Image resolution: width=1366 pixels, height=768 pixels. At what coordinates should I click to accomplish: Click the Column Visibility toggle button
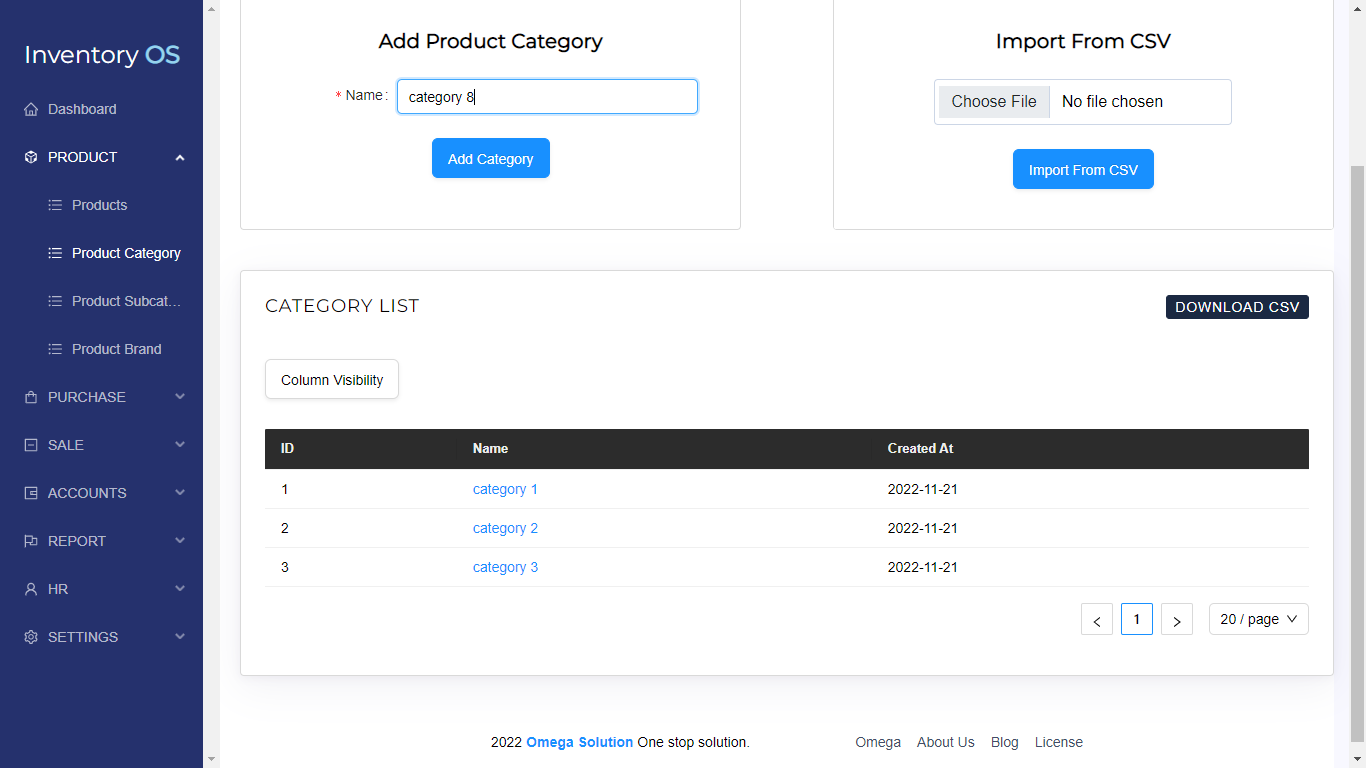coord(331,379)
